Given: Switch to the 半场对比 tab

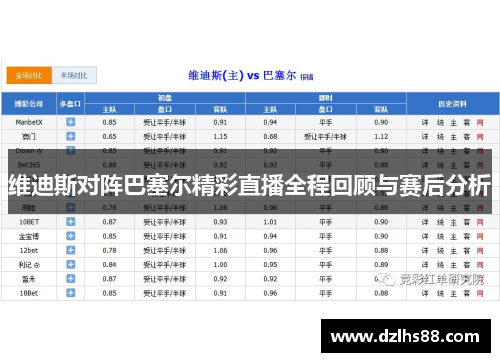Looking at the screenshot, I should point(74,75).
